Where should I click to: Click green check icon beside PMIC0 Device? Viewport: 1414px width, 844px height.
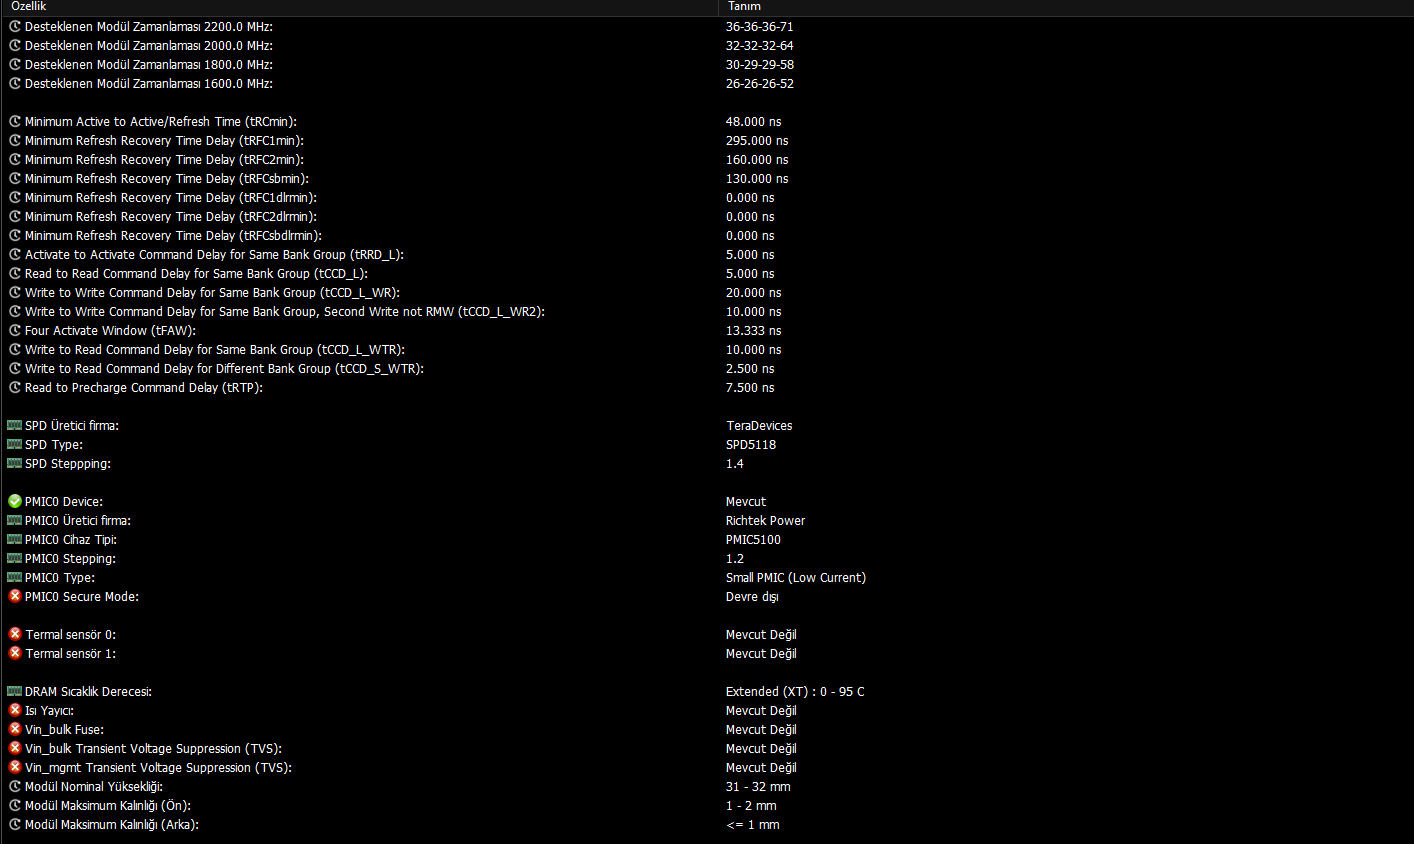click(x=15, y=502)
